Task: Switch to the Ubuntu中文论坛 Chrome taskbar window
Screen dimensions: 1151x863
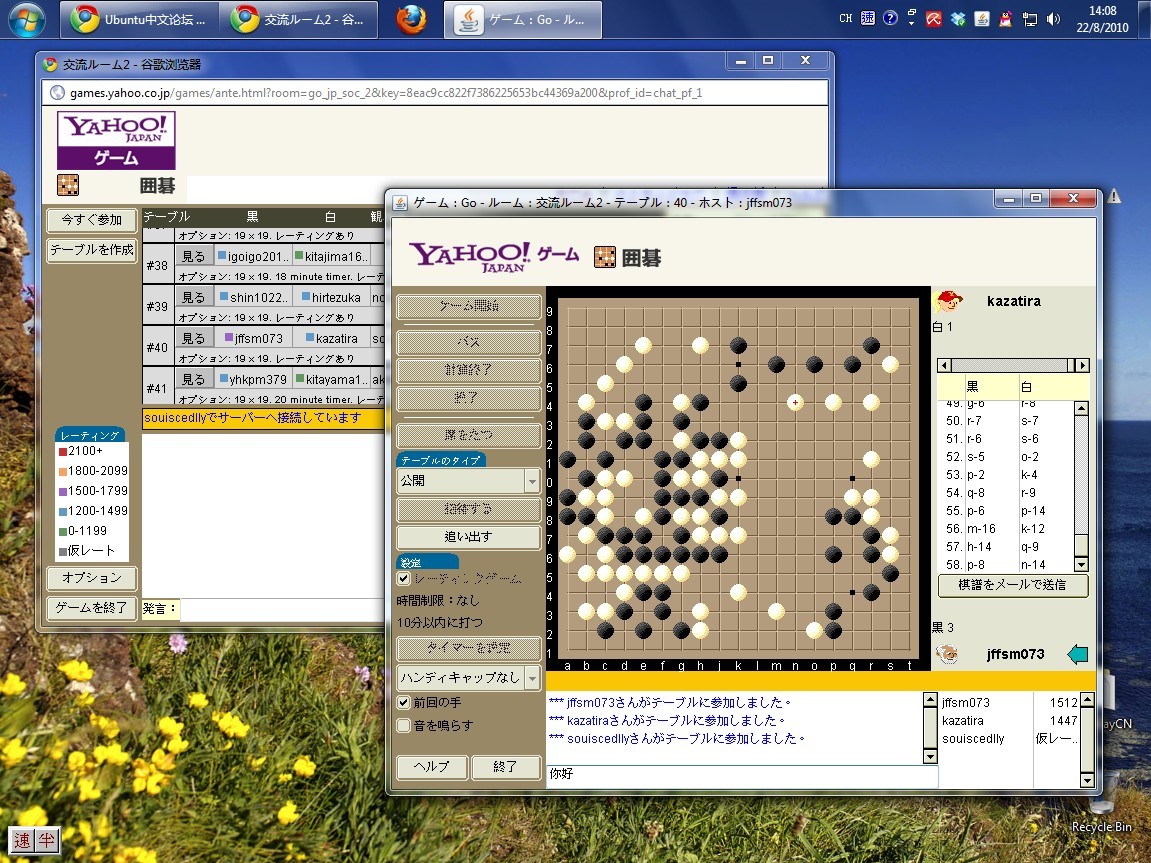Action: coord(139,20)
